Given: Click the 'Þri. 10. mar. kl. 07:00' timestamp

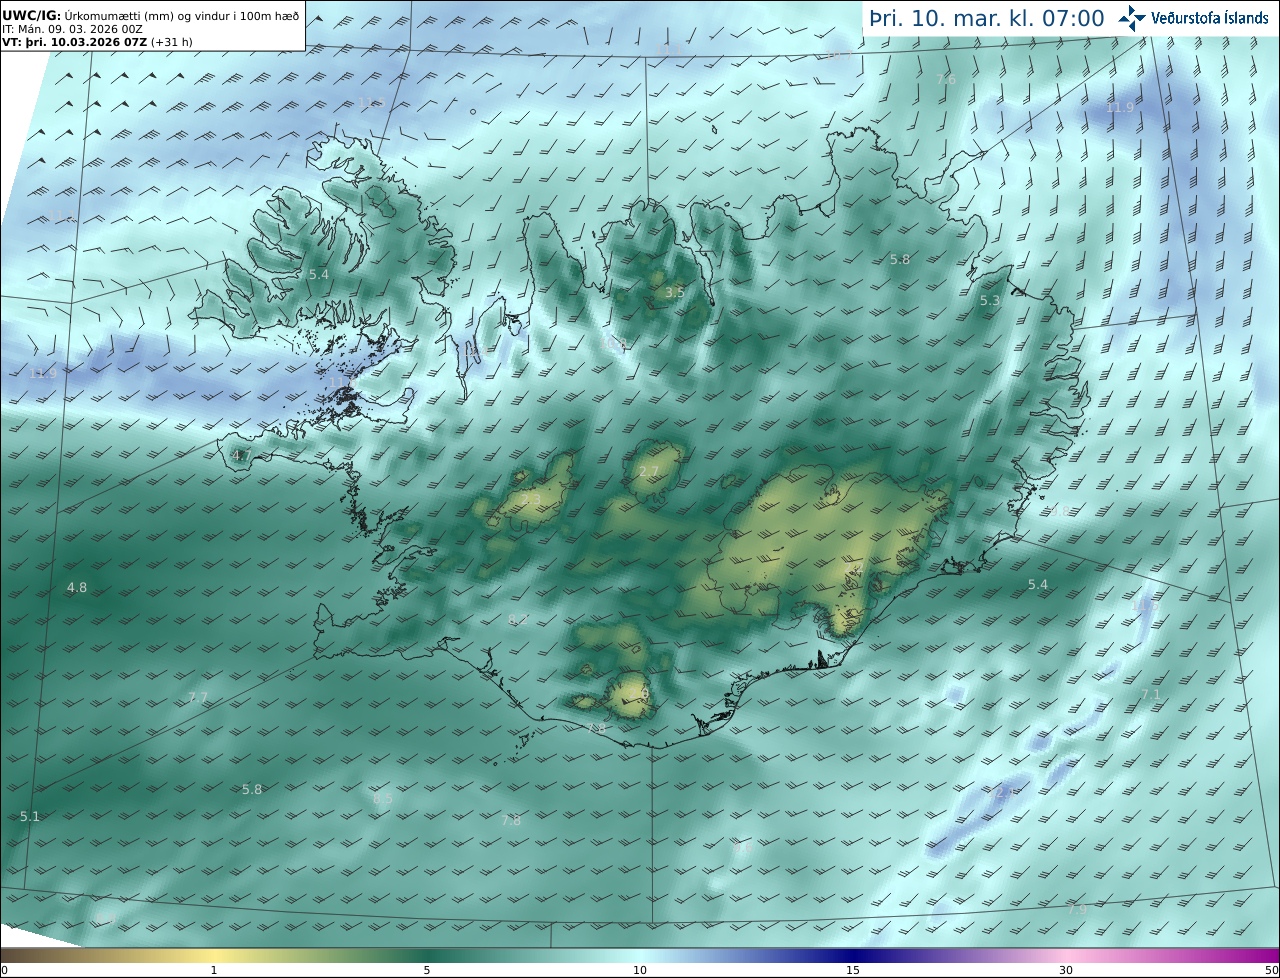Looking at the screenshot, I should point(987,18).
